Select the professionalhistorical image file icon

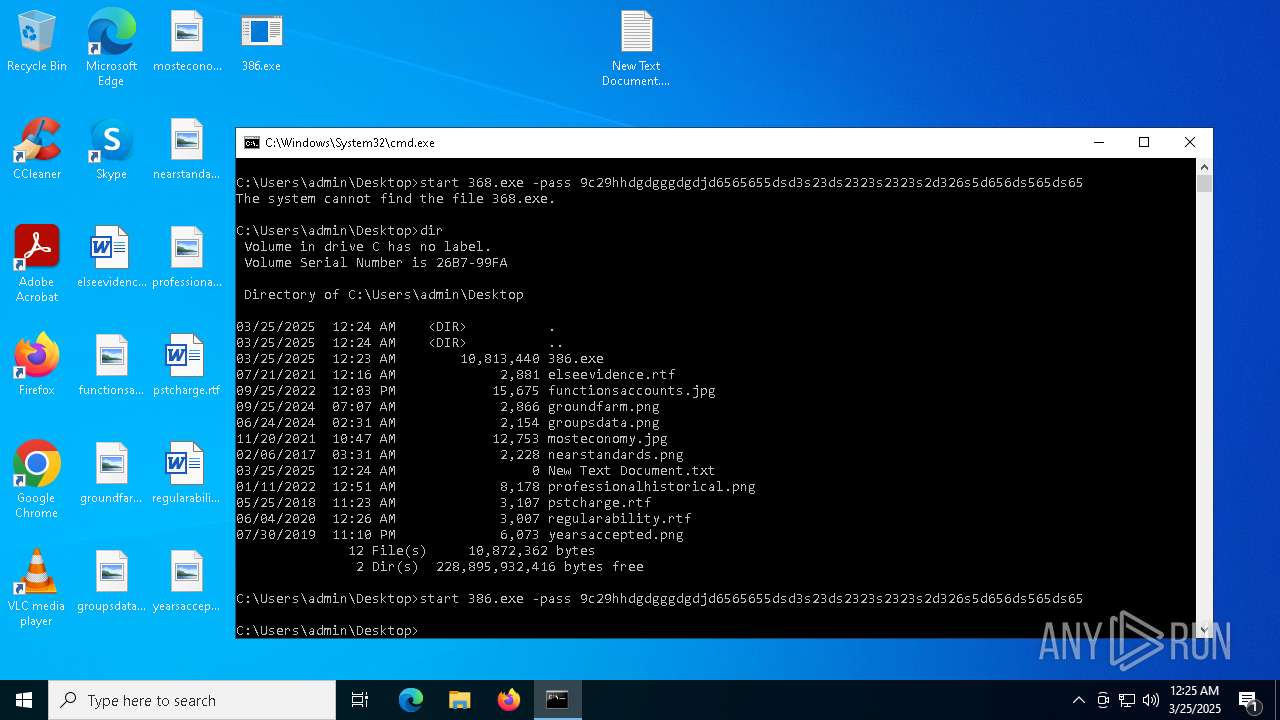[x=187, y=257]
